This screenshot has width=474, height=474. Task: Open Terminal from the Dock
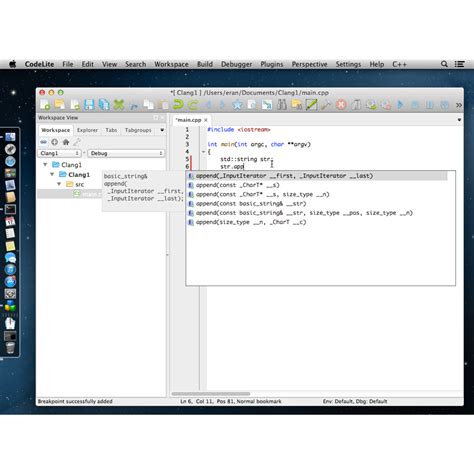10,209
